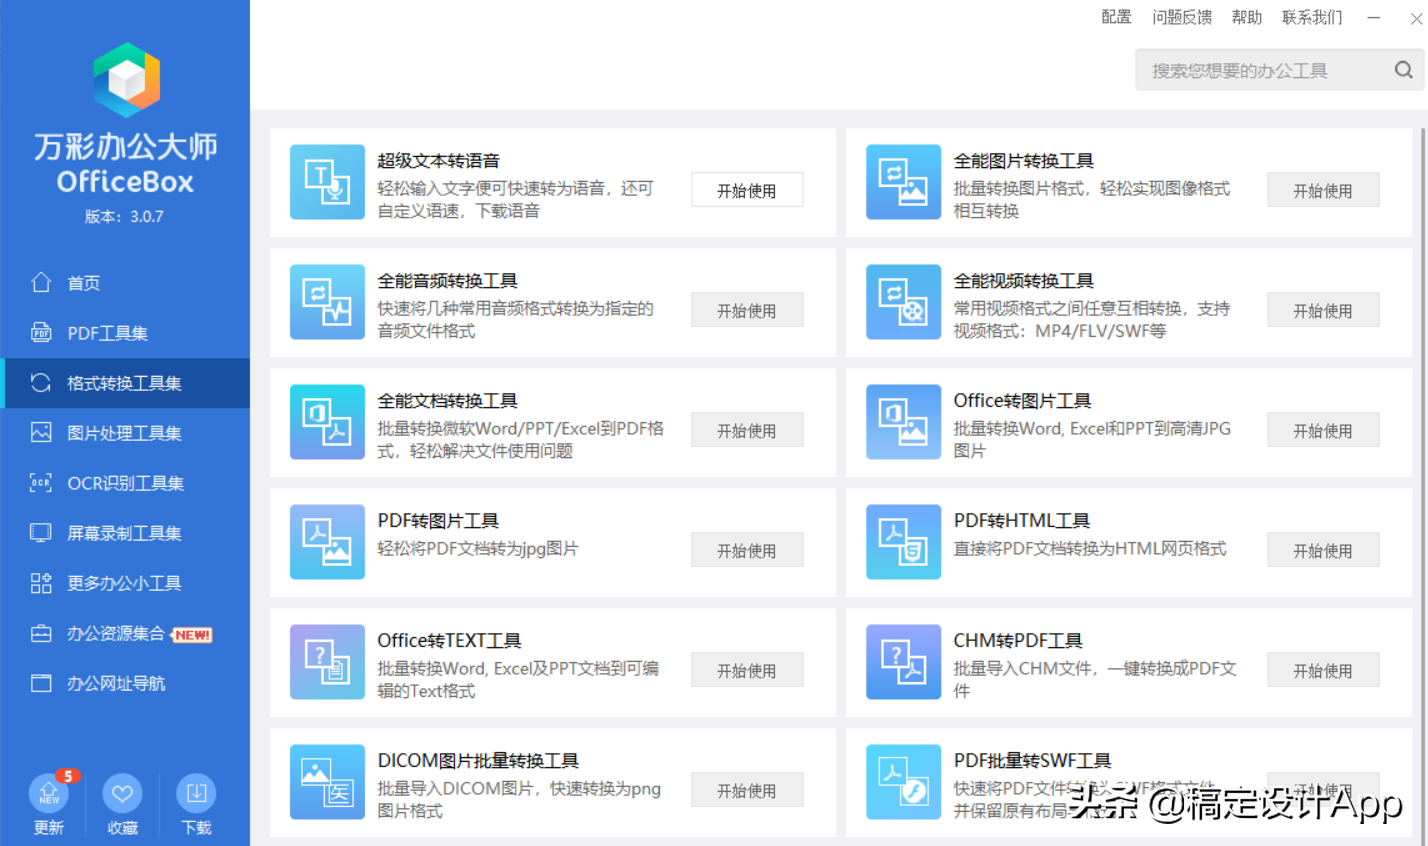The width and height of the screenshot is (1428, 846).
Task: Click the 更多办公小工具 grid icon
Action: [x=41, y=582]
